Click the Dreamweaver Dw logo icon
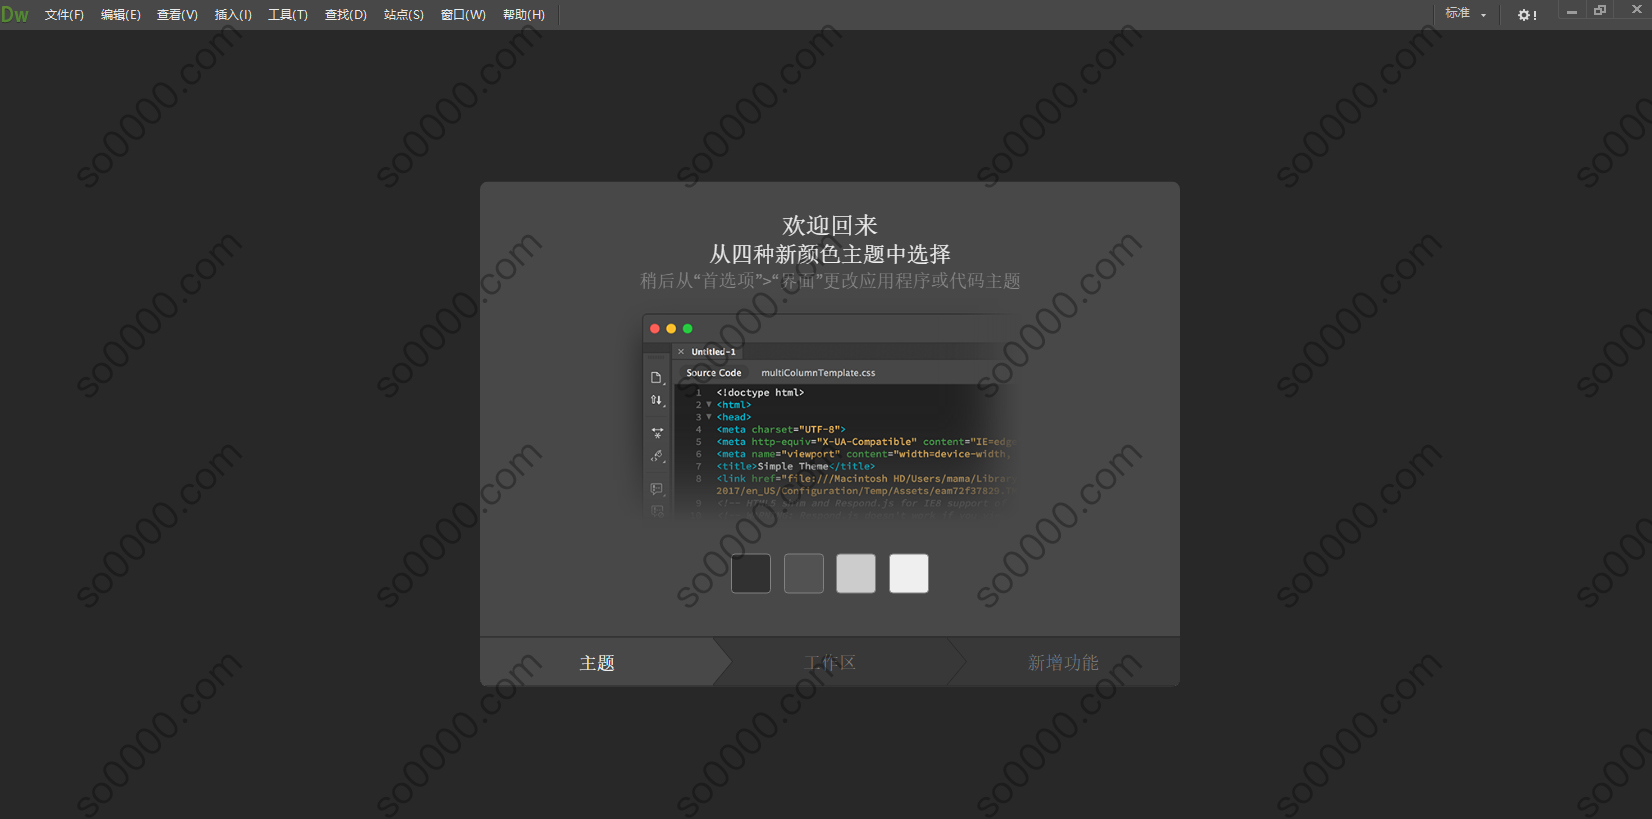 [x=15, y=14]
